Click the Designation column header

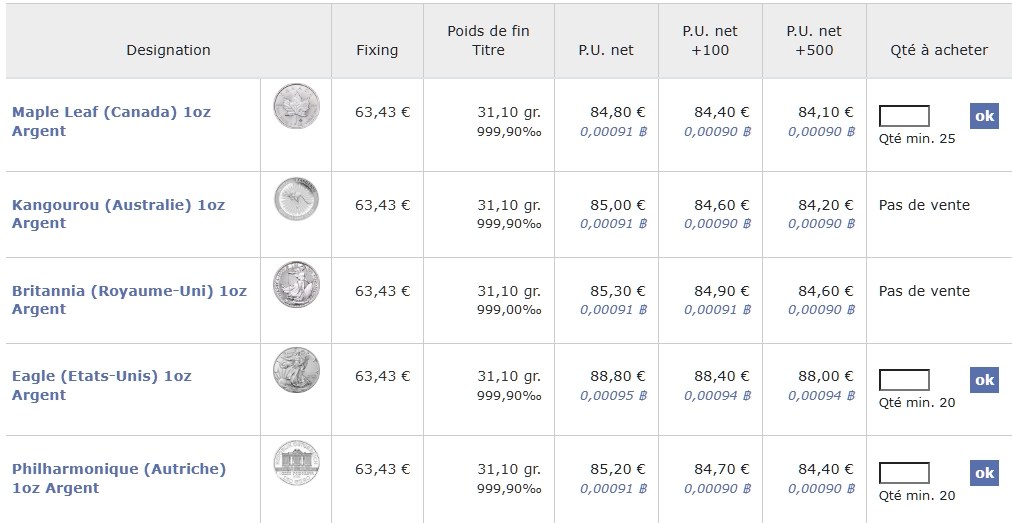coord(168,50)
